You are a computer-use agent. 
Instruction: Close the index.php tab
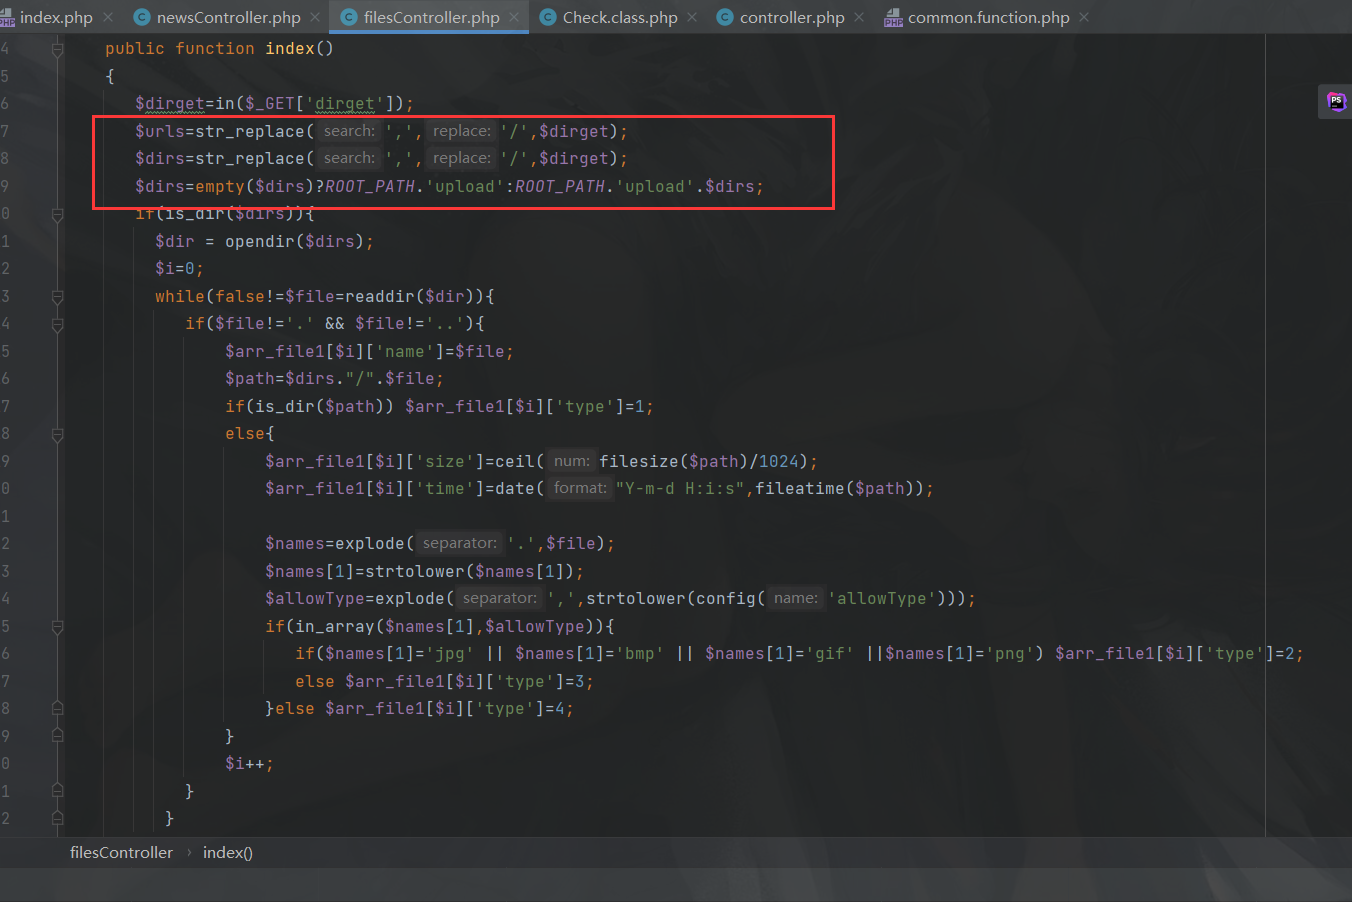108,17
